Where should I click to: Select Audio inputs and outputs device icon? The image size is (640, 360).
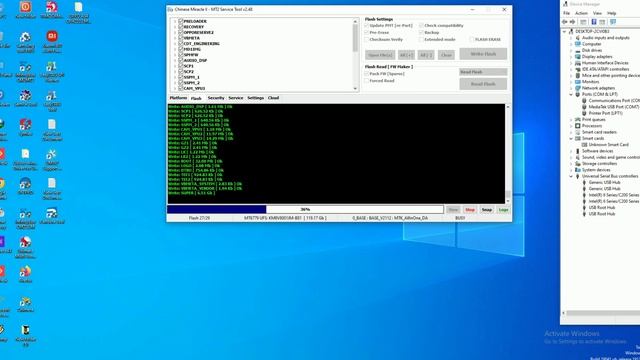578,38
